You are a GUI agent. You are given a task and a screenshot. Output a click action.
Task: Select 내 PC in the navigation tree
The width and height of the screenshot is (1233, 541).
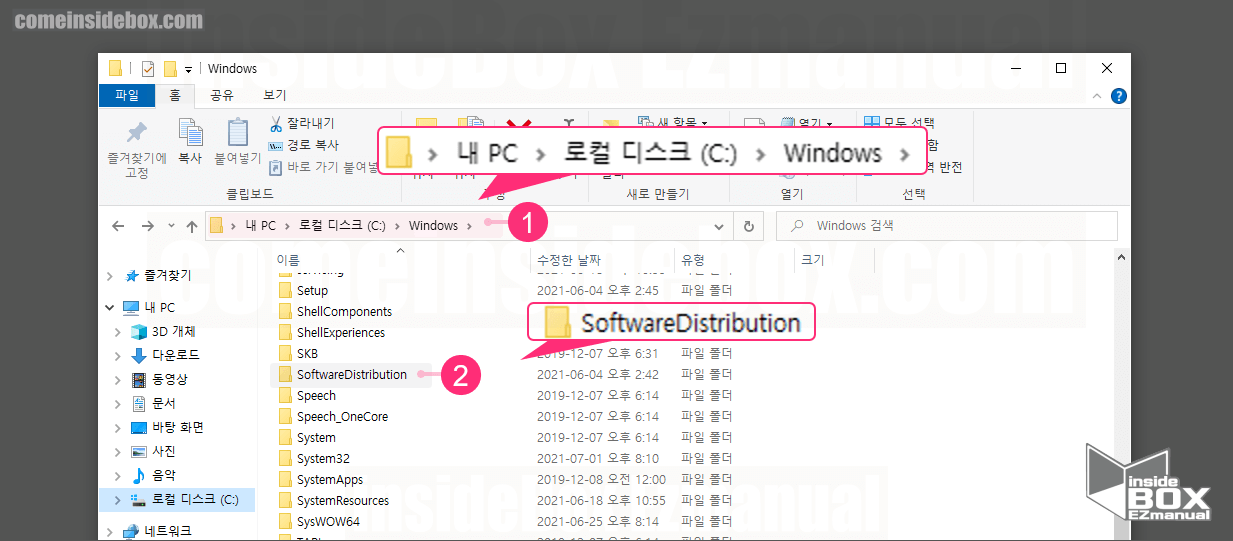click(x=160, y=308)
